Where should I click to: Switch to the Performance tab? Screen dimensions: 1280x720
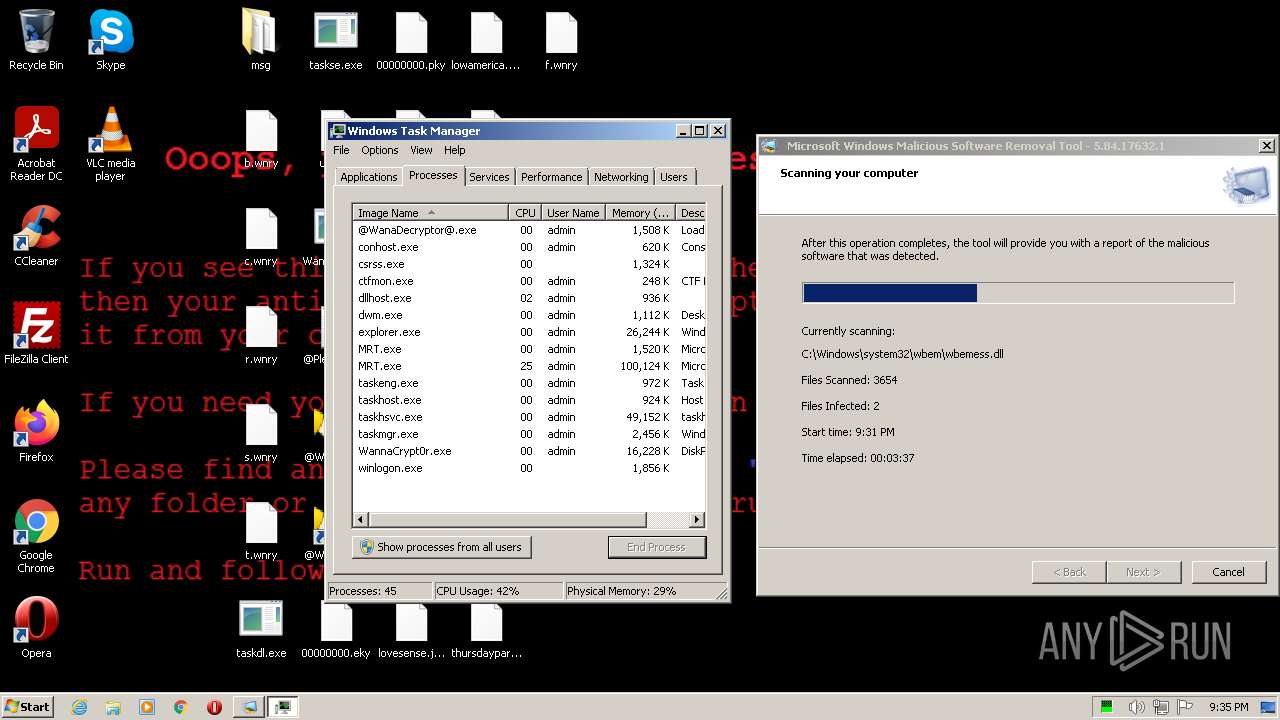551,177
